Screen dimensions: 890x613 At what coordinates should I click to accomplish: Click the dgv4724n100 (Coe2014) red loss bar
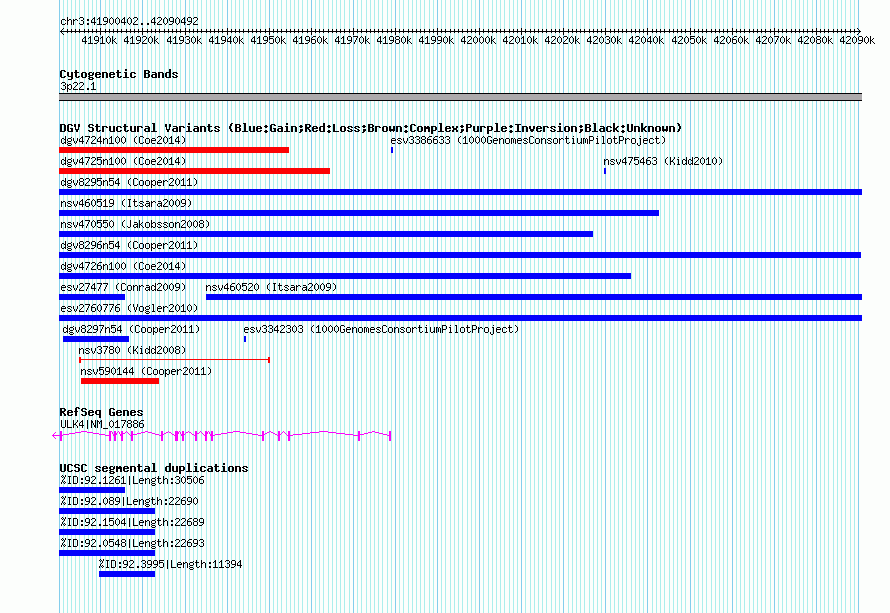[x=174, y=150]
